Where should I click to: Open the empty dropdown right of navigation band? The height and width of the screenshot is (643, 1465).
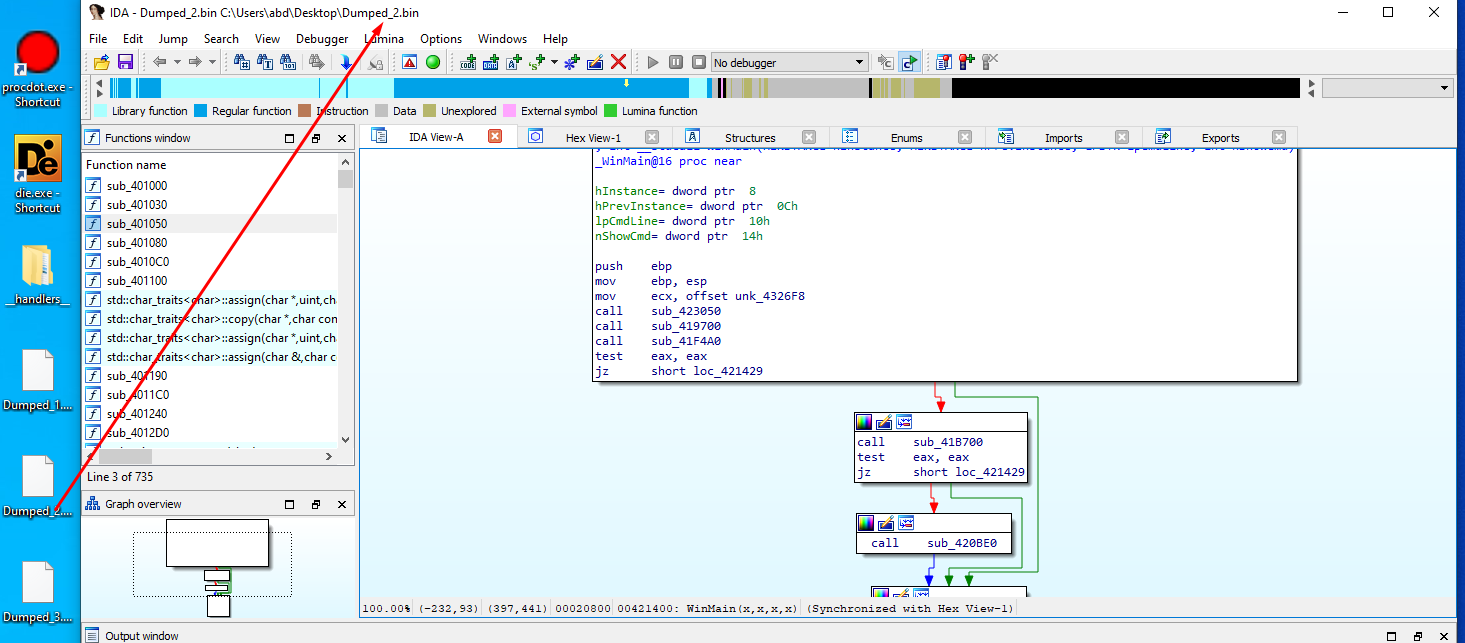tap(1387, 88)
